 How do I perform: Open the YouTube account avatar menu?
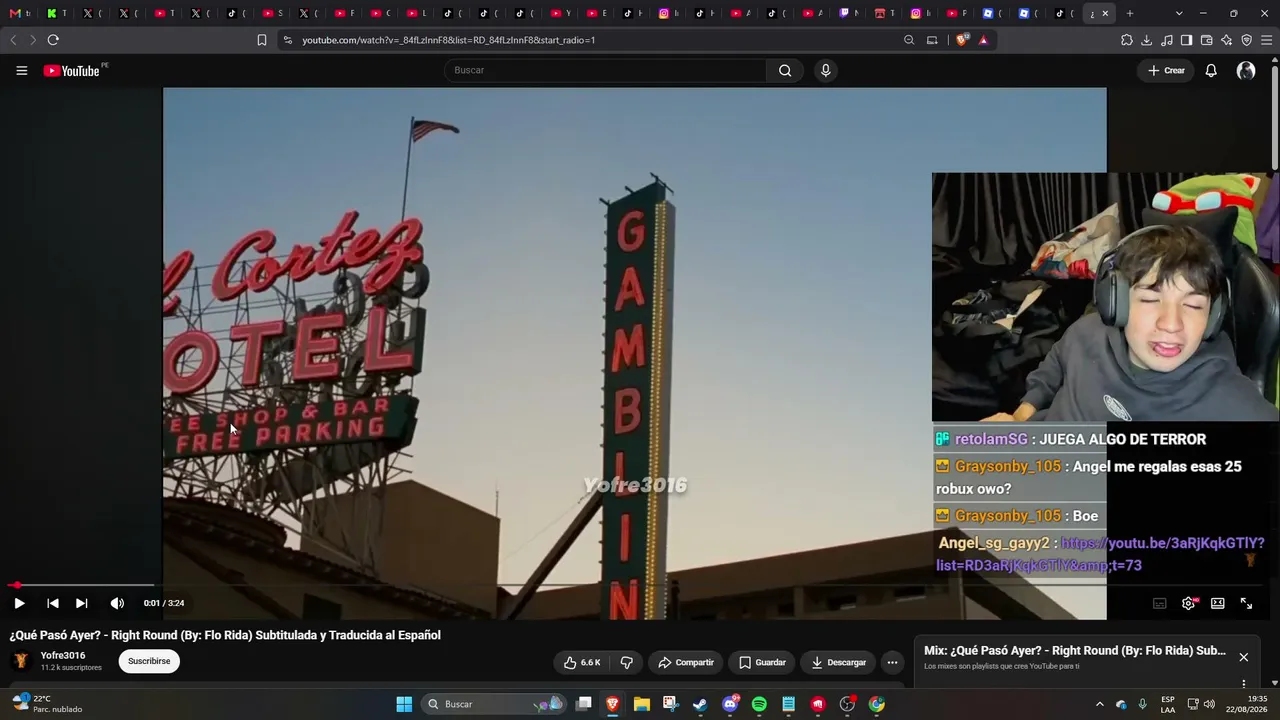tap(1246, 70)
